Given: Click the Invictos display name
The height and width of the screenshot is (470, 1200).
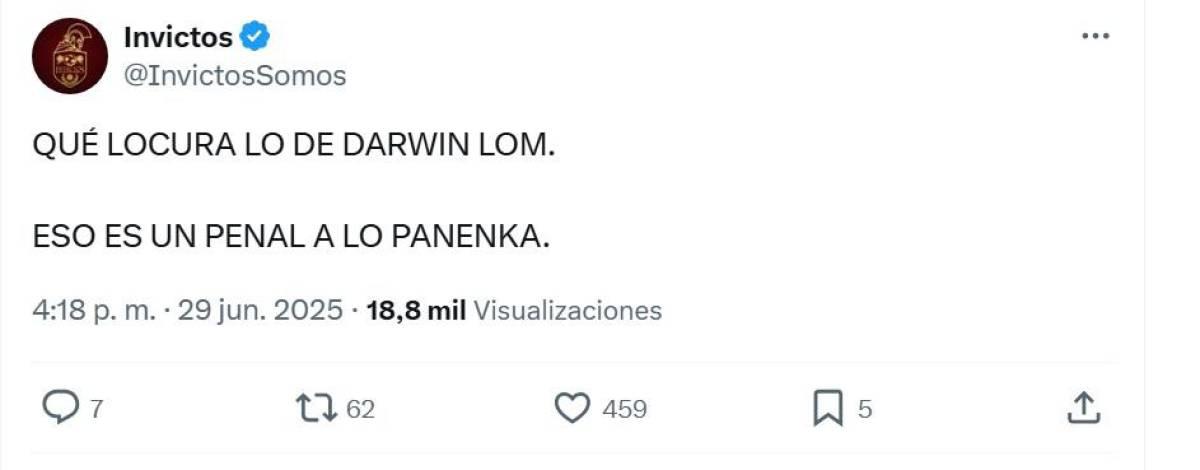Looking at the screenshot, I should point(178,38).
